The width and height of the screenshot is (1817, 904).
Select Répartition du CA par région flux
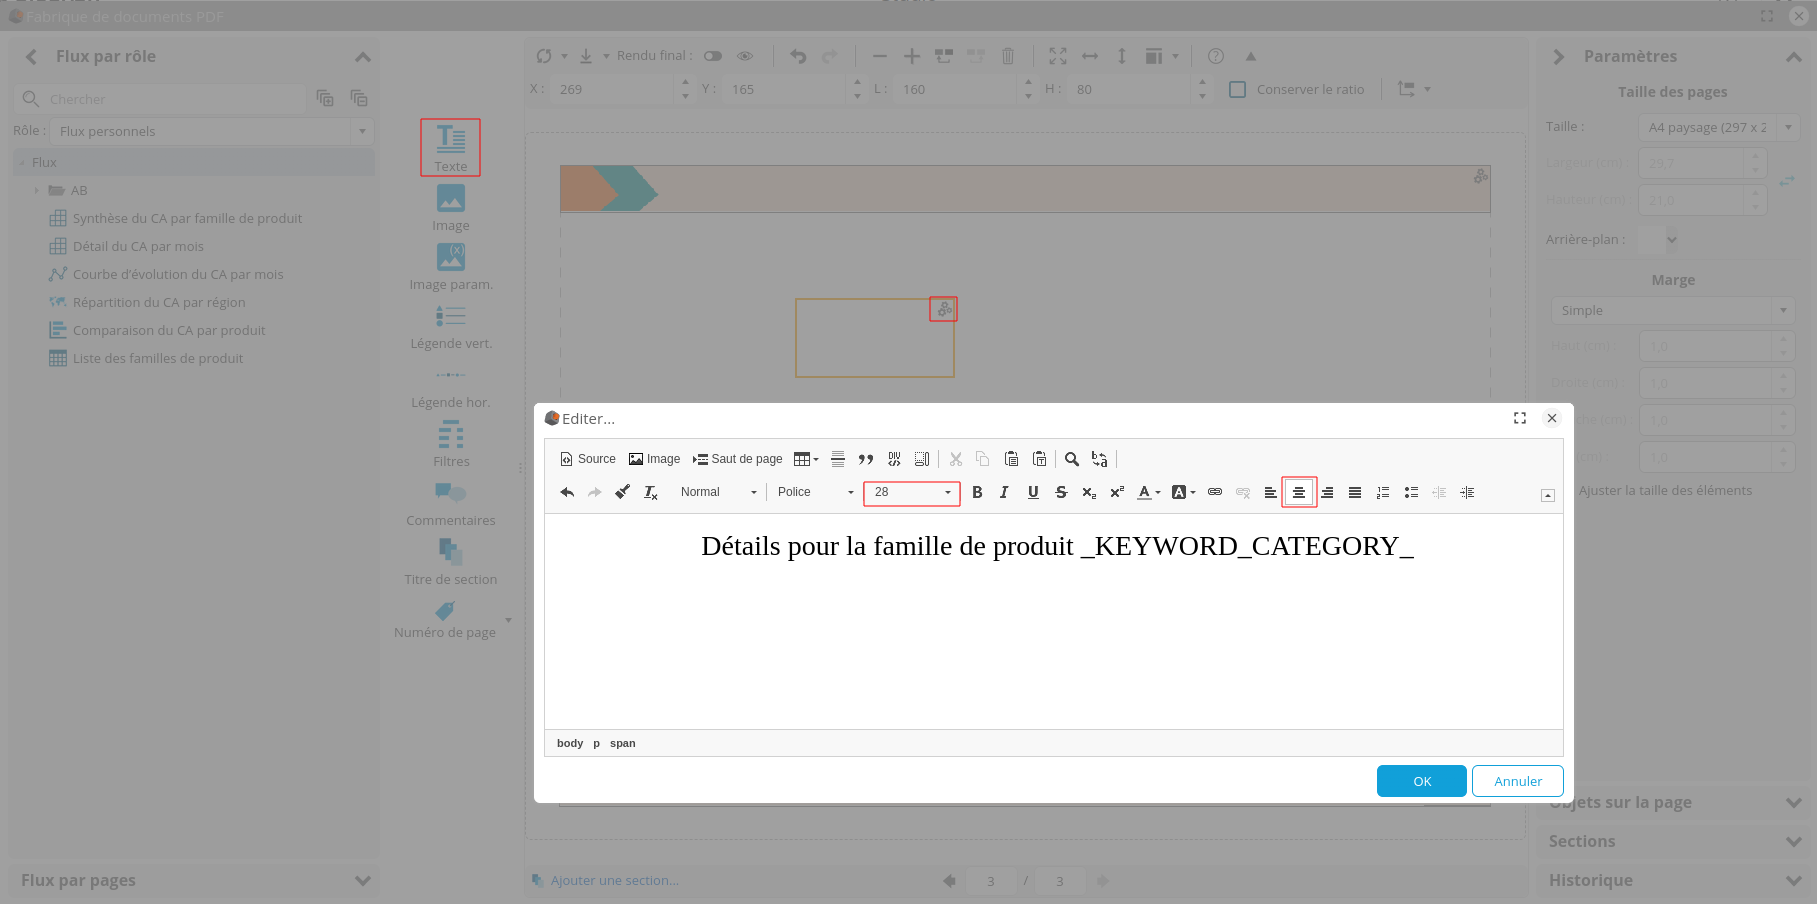pyautogui.click(x=159, y=302)
